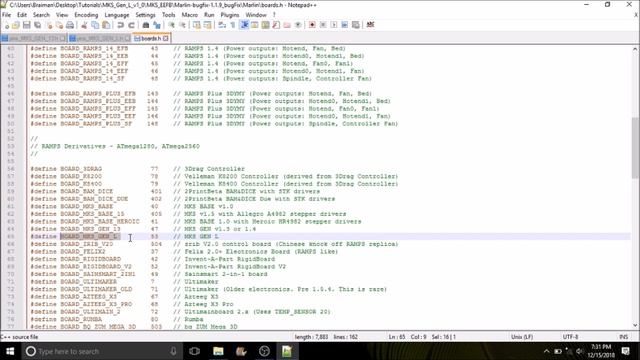
Task: Click the scrollbar up arrow
Action: pyautogui.click(x=635, y=49)
